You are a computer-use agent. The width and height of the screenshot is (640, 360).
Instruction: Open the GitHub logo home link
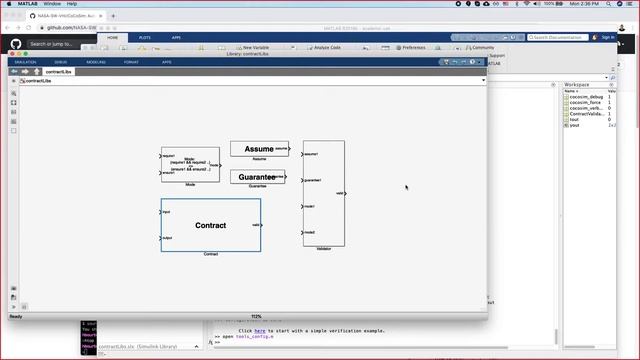pos(16,44)
